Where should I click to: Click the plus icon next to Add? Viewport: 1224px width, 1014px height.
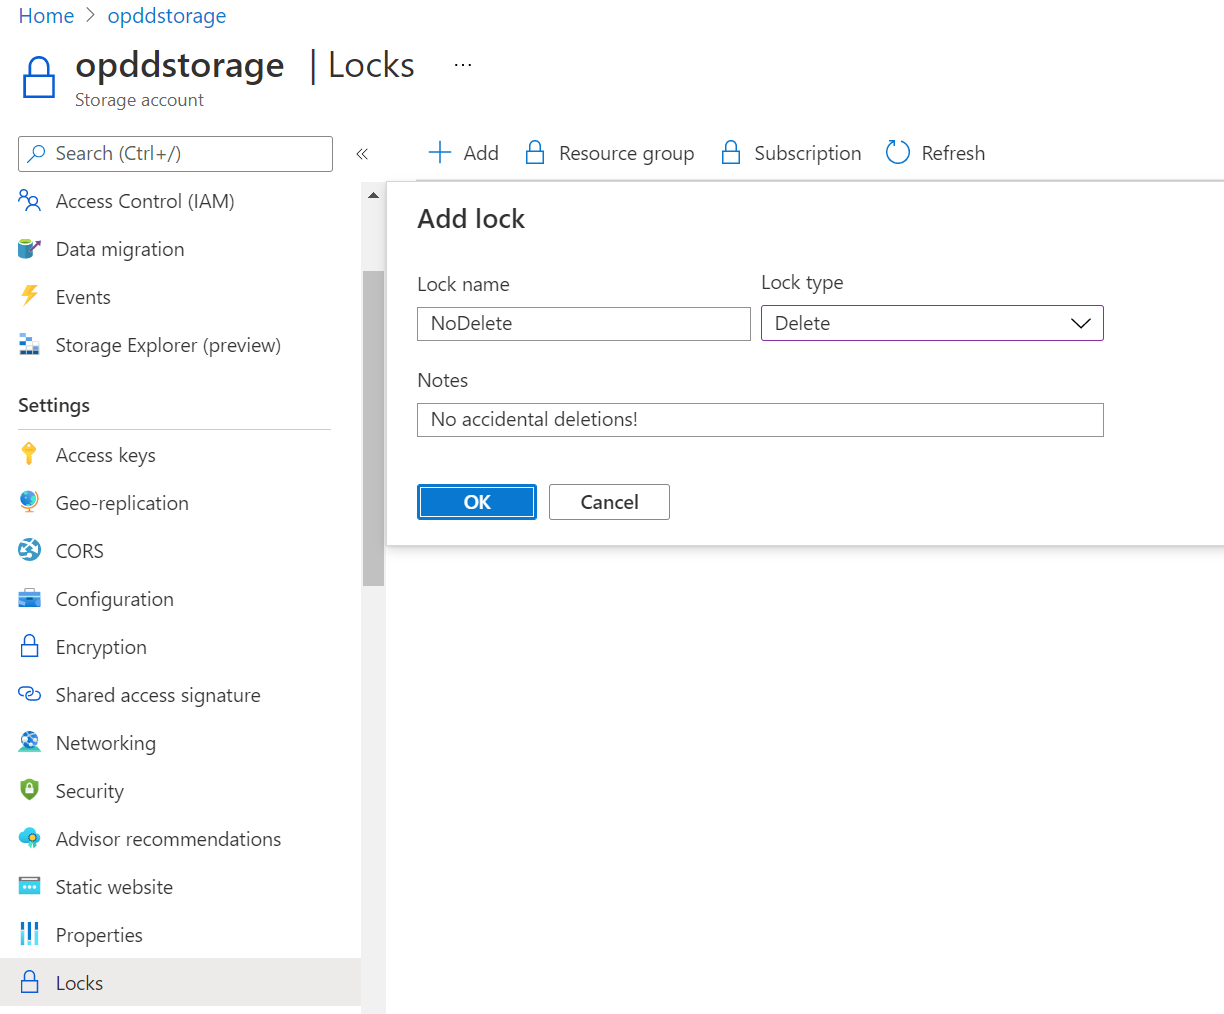click(439, 153)
